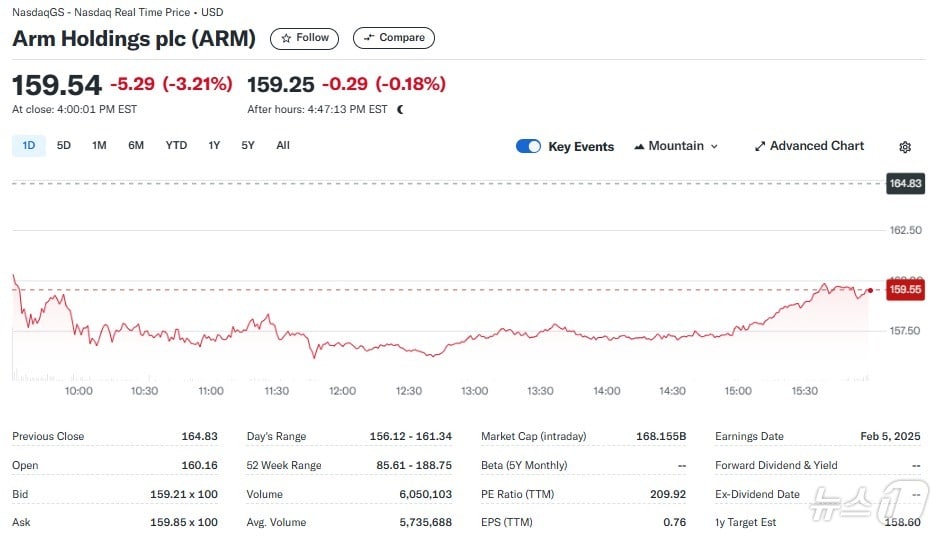Viewport: 939px width, 537px height.
Task: Click the Ex-Dividend Date label
Action: tap(758, 494)
